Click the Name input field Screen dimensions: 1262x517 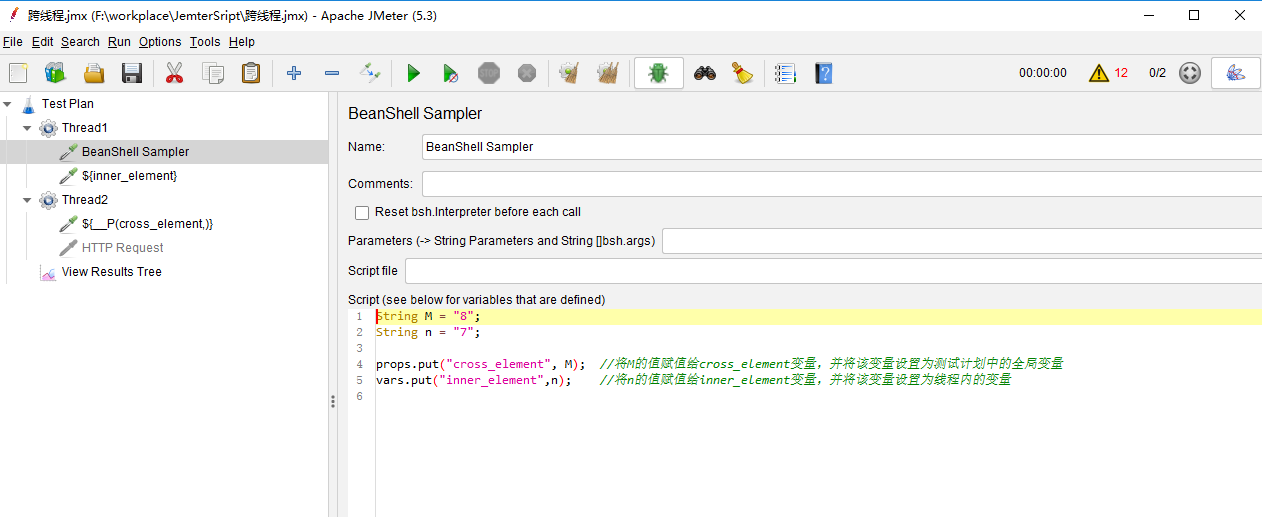click(x=842, y=147)
